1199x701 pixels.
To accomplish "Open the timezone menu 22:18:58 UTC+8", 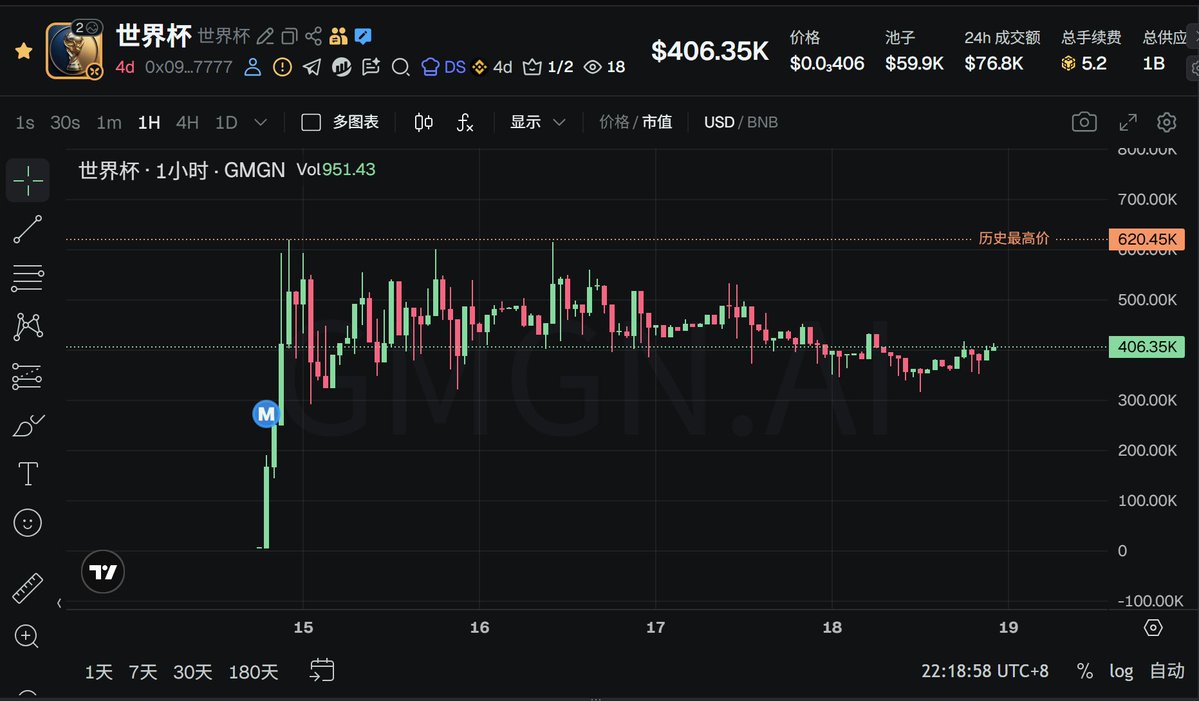I will (985, 671).
